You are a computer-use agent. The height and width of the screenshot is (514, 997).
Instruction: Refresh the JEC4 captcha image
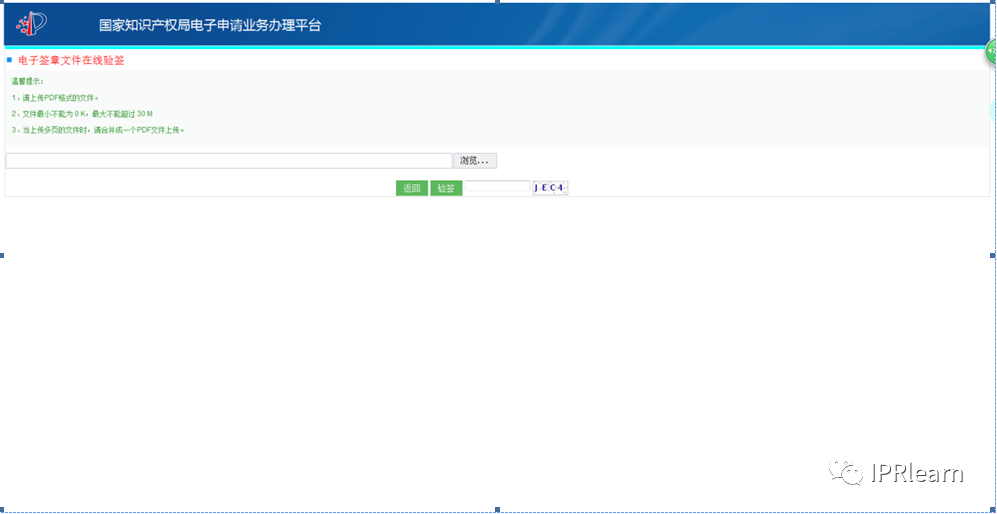click(550, 188)
